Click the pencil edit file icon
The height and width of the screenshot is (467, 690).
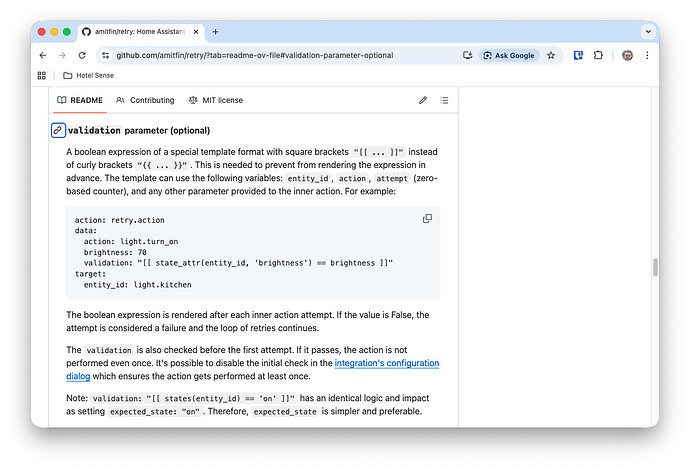point(423,100)
